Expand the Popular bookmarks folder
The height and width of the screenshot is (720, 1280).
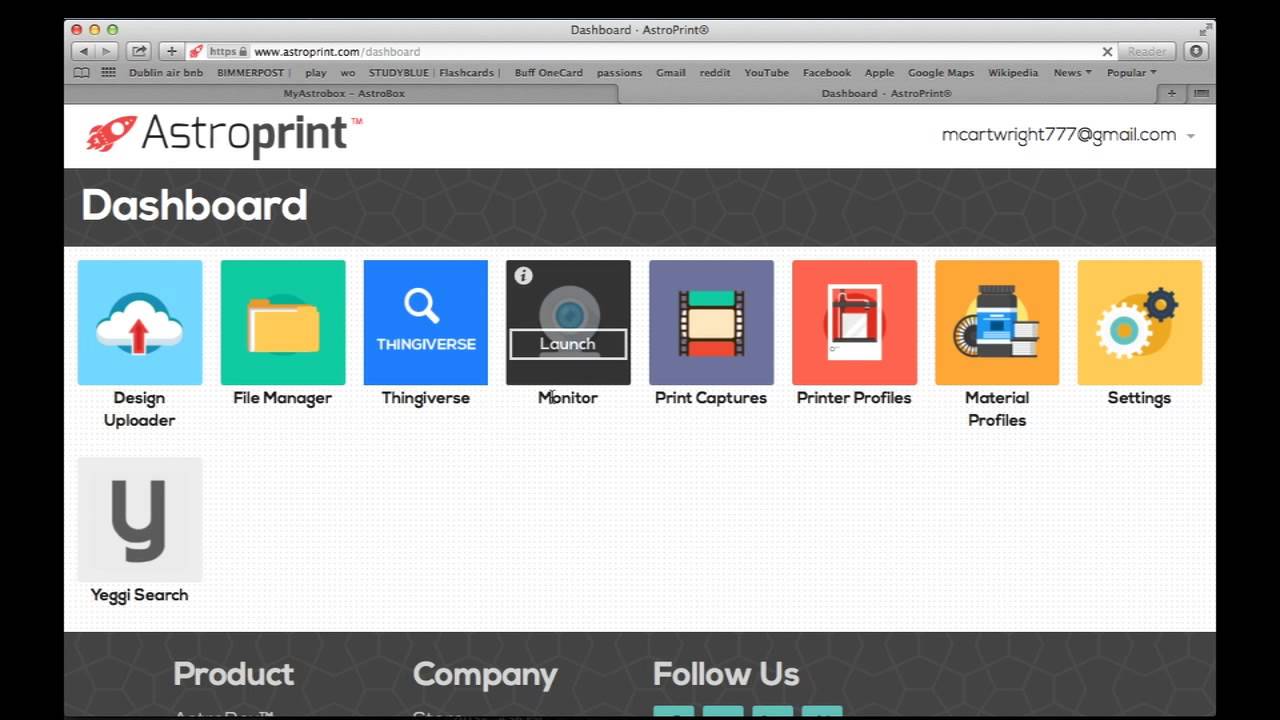(1131, 73)
